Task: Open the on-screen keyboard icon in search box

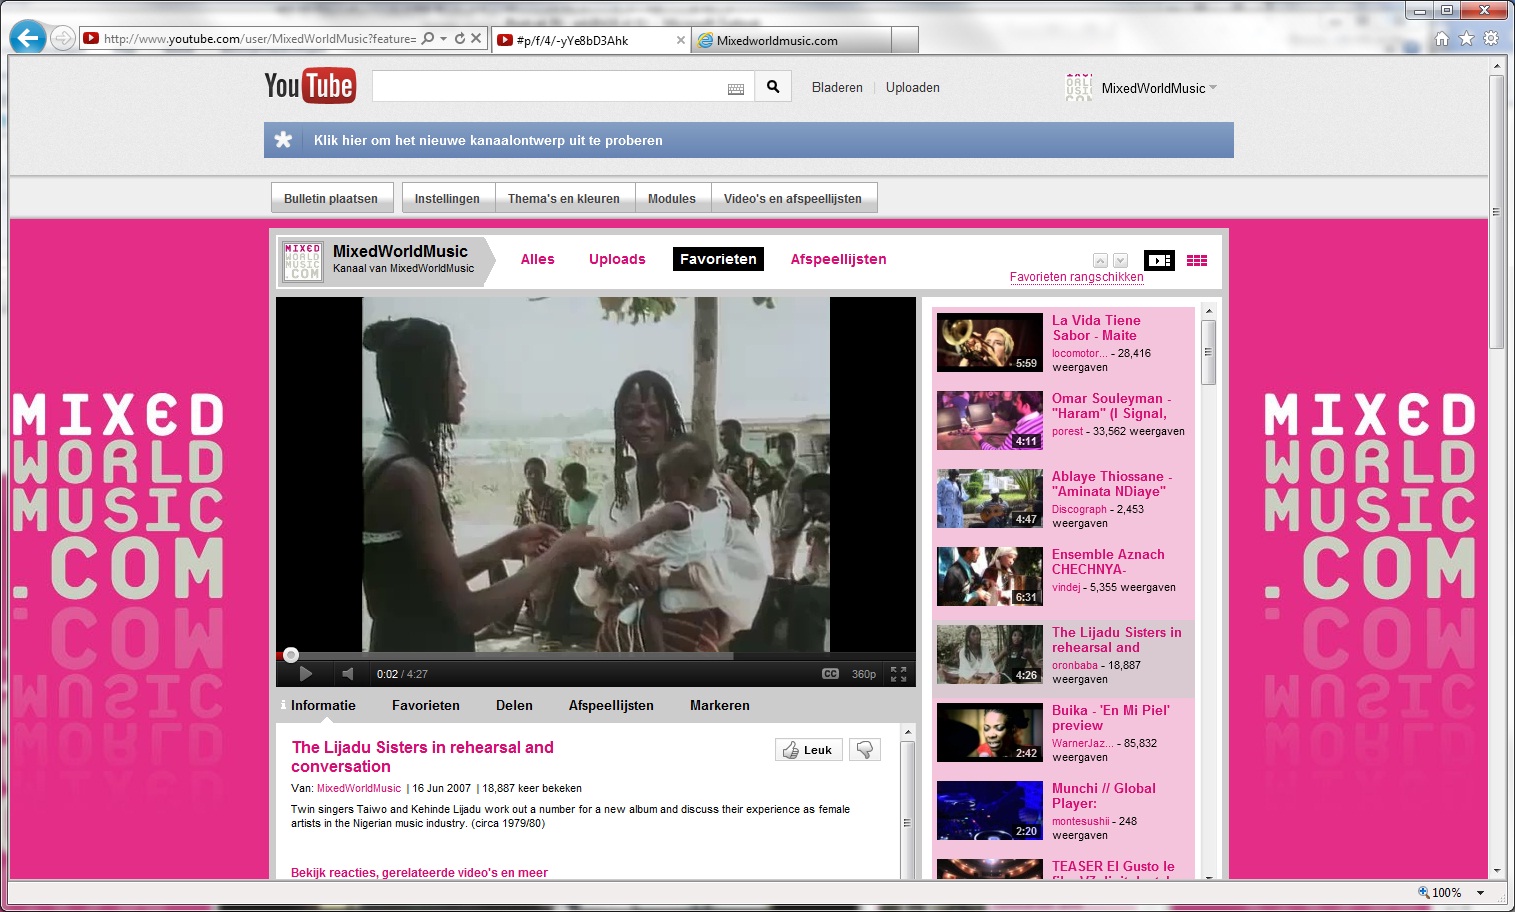Action: (x=736, y=89)
